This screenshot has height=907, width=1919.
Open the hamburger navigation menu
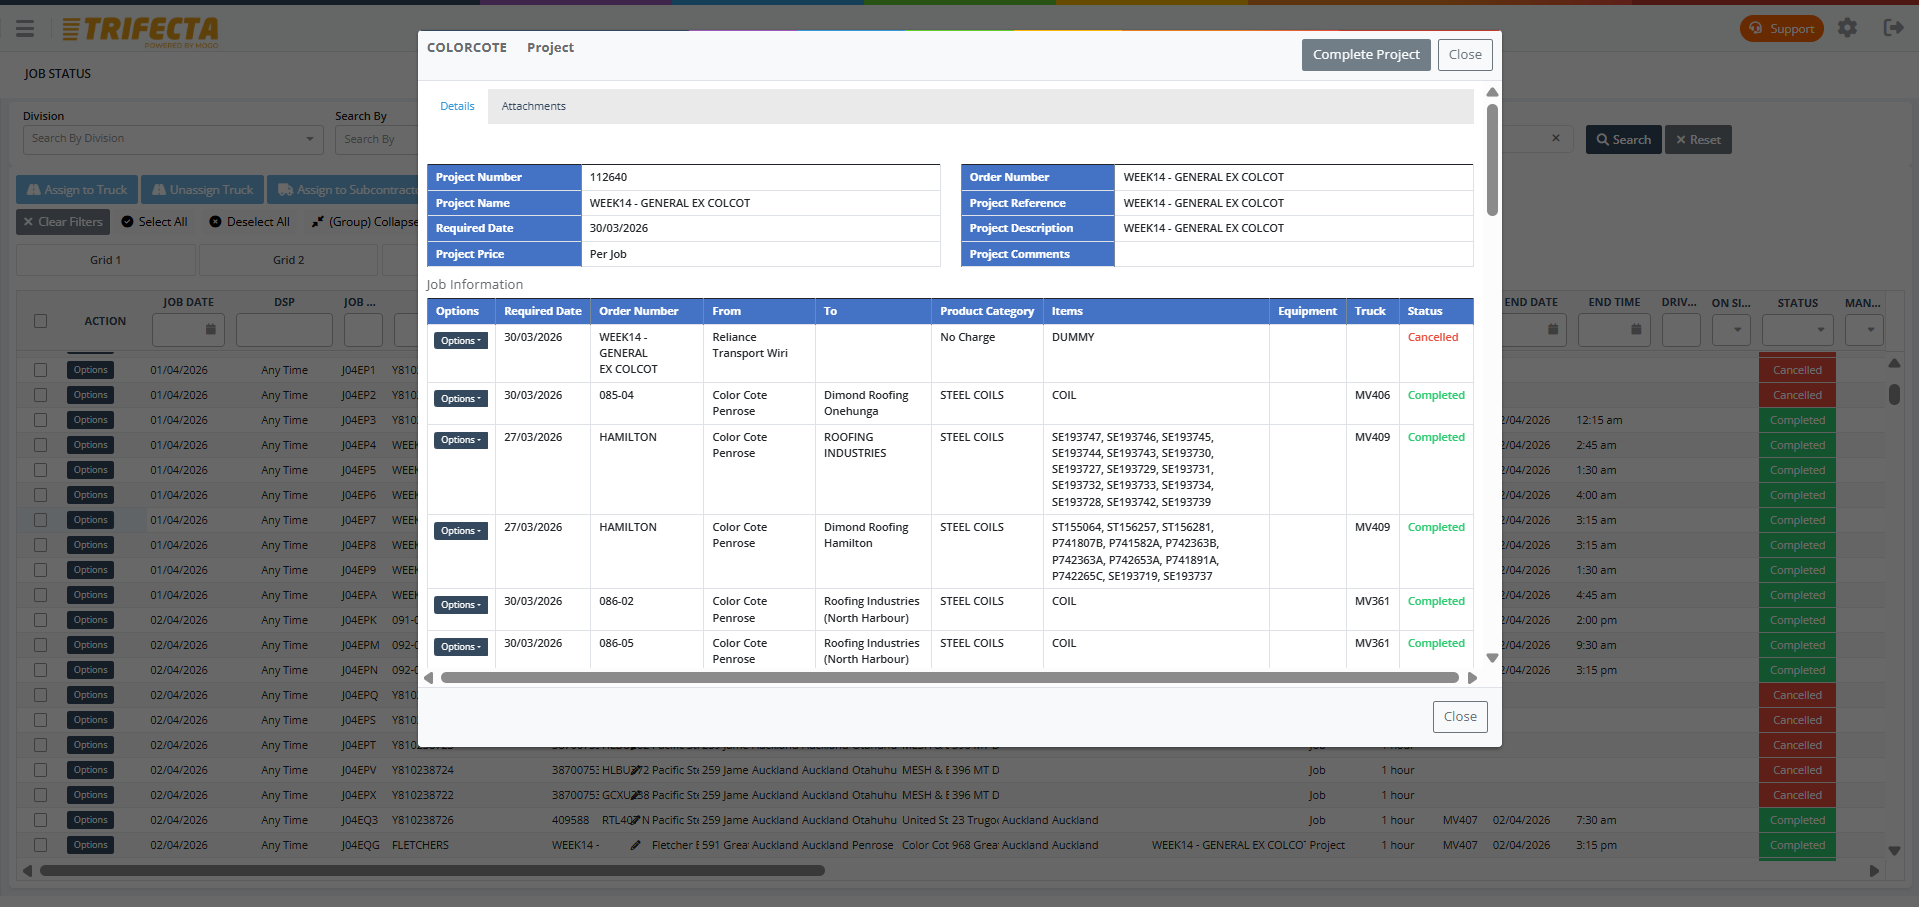[x=25, y=29]
